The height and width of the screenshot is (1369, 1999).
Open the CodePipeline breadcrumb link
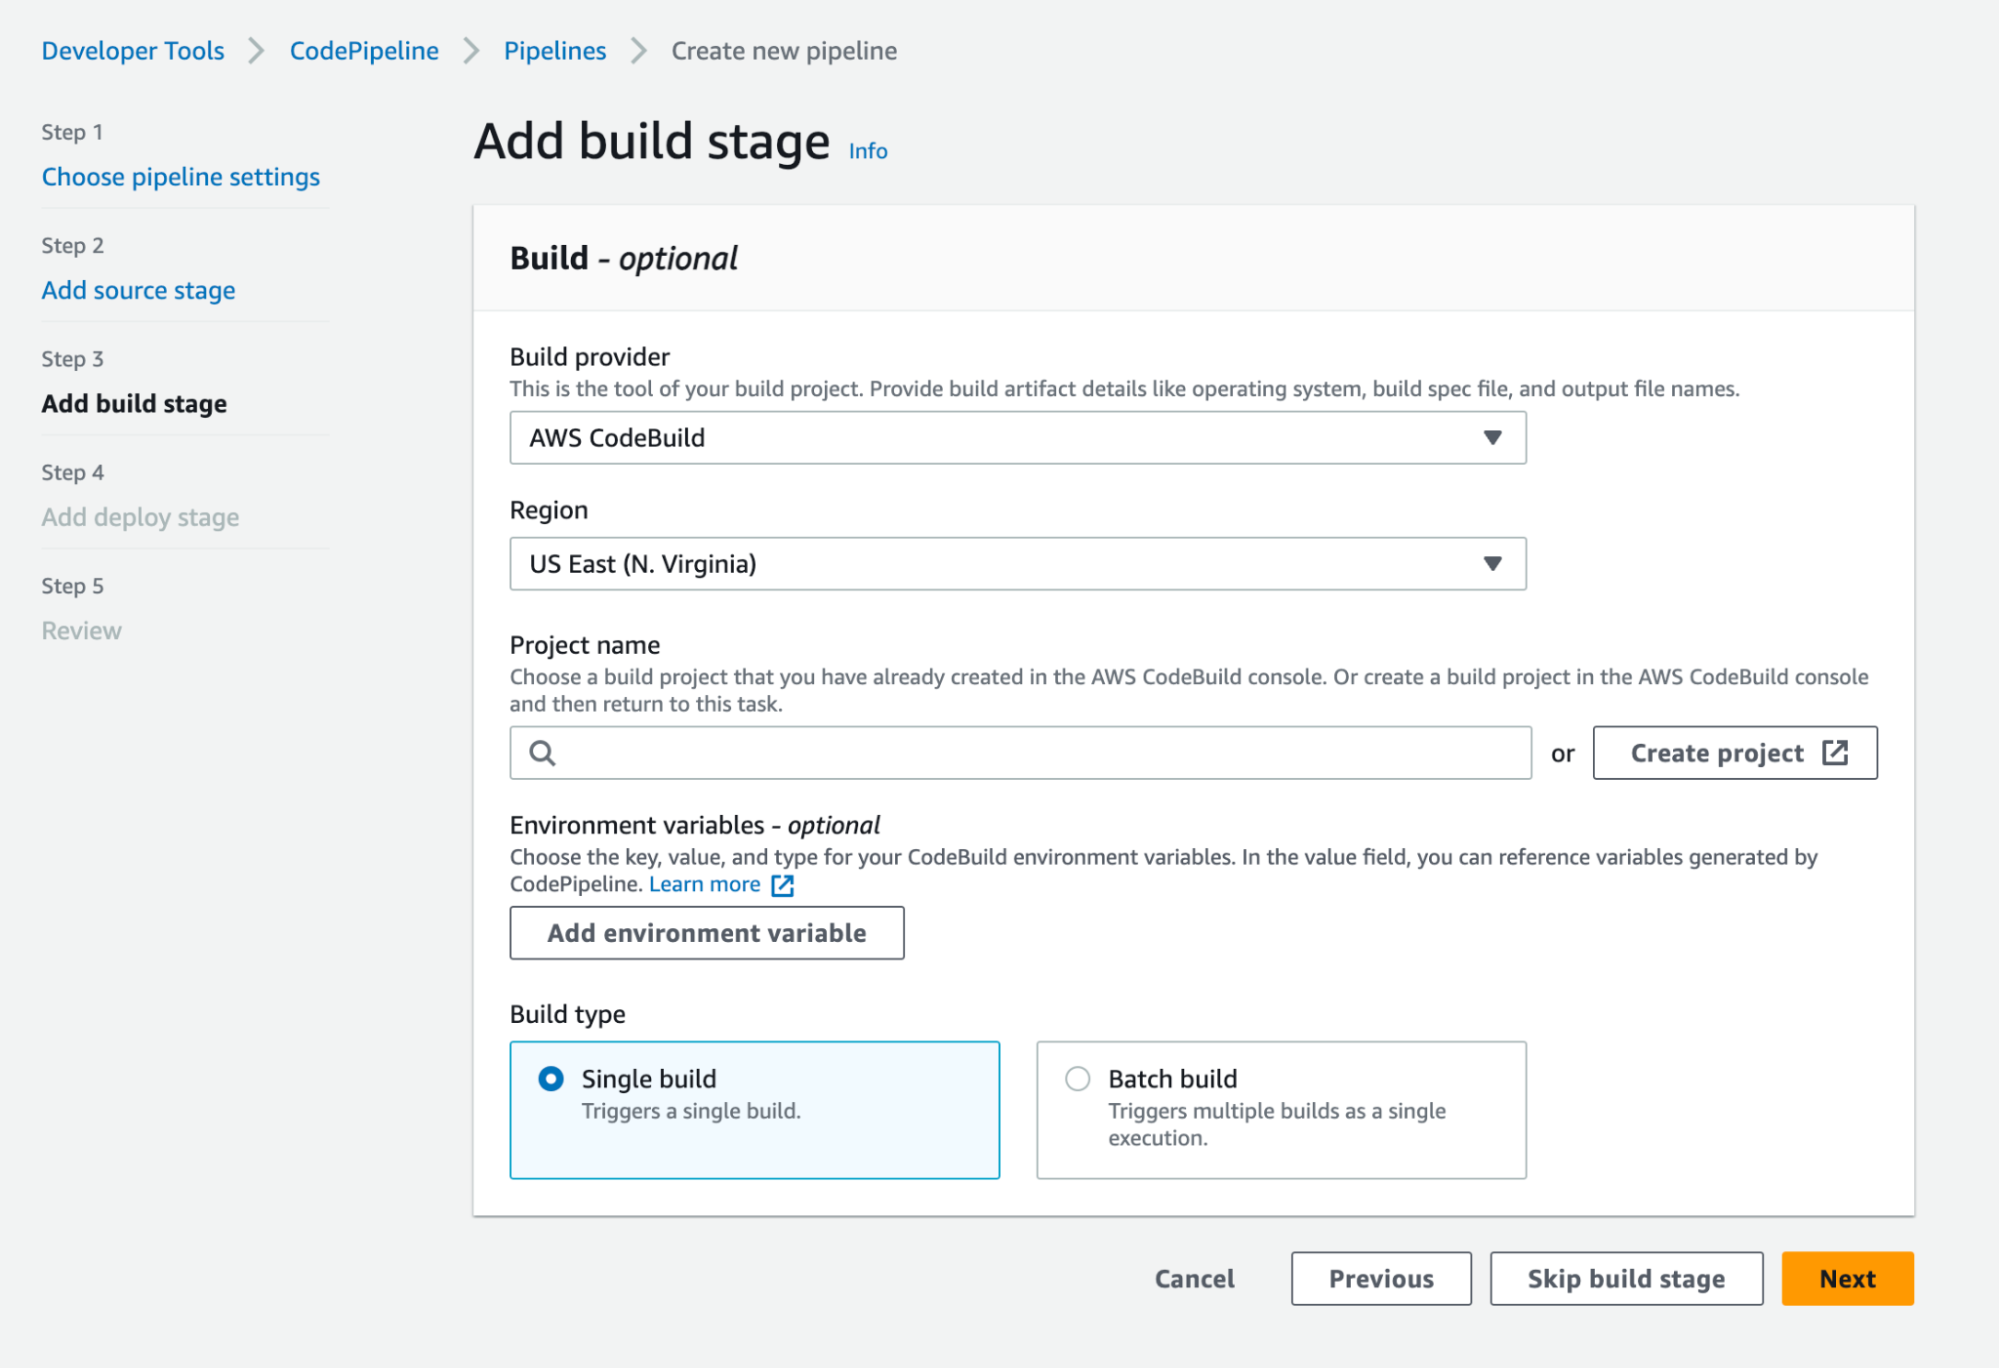point(363,50)
